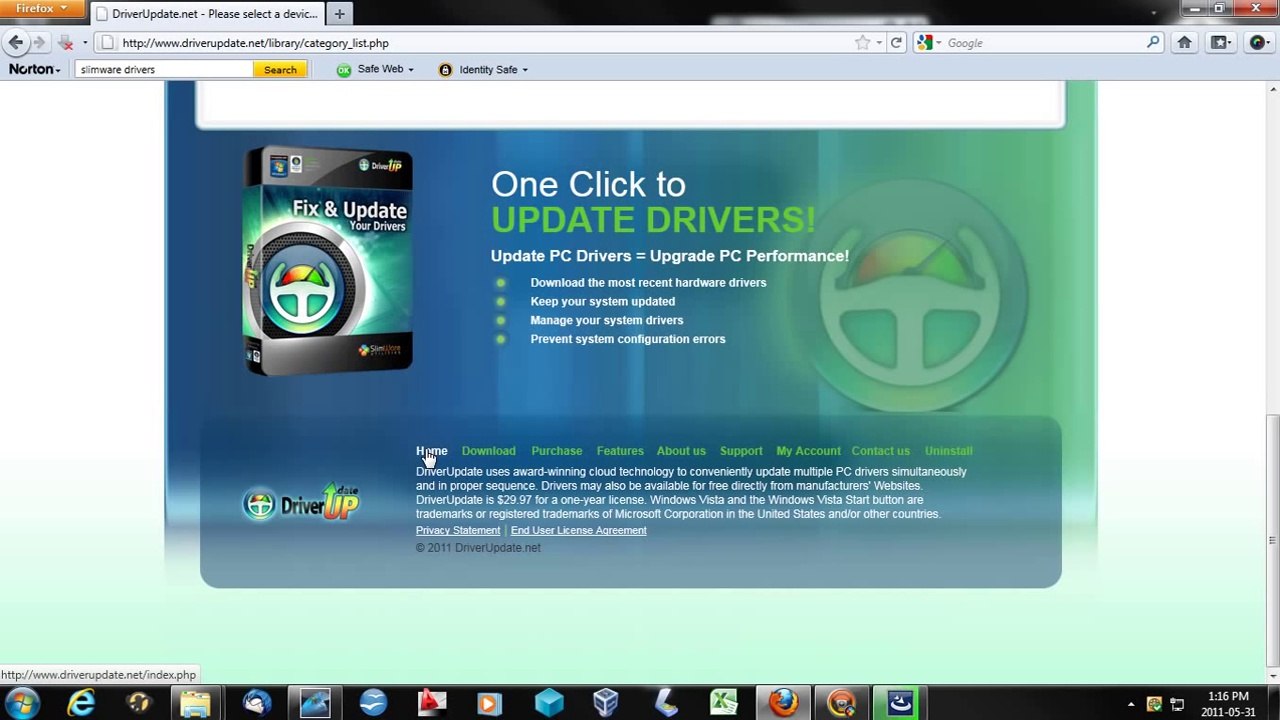
Task: Open the End User License Agreement link
Action: tap(578, 531)
